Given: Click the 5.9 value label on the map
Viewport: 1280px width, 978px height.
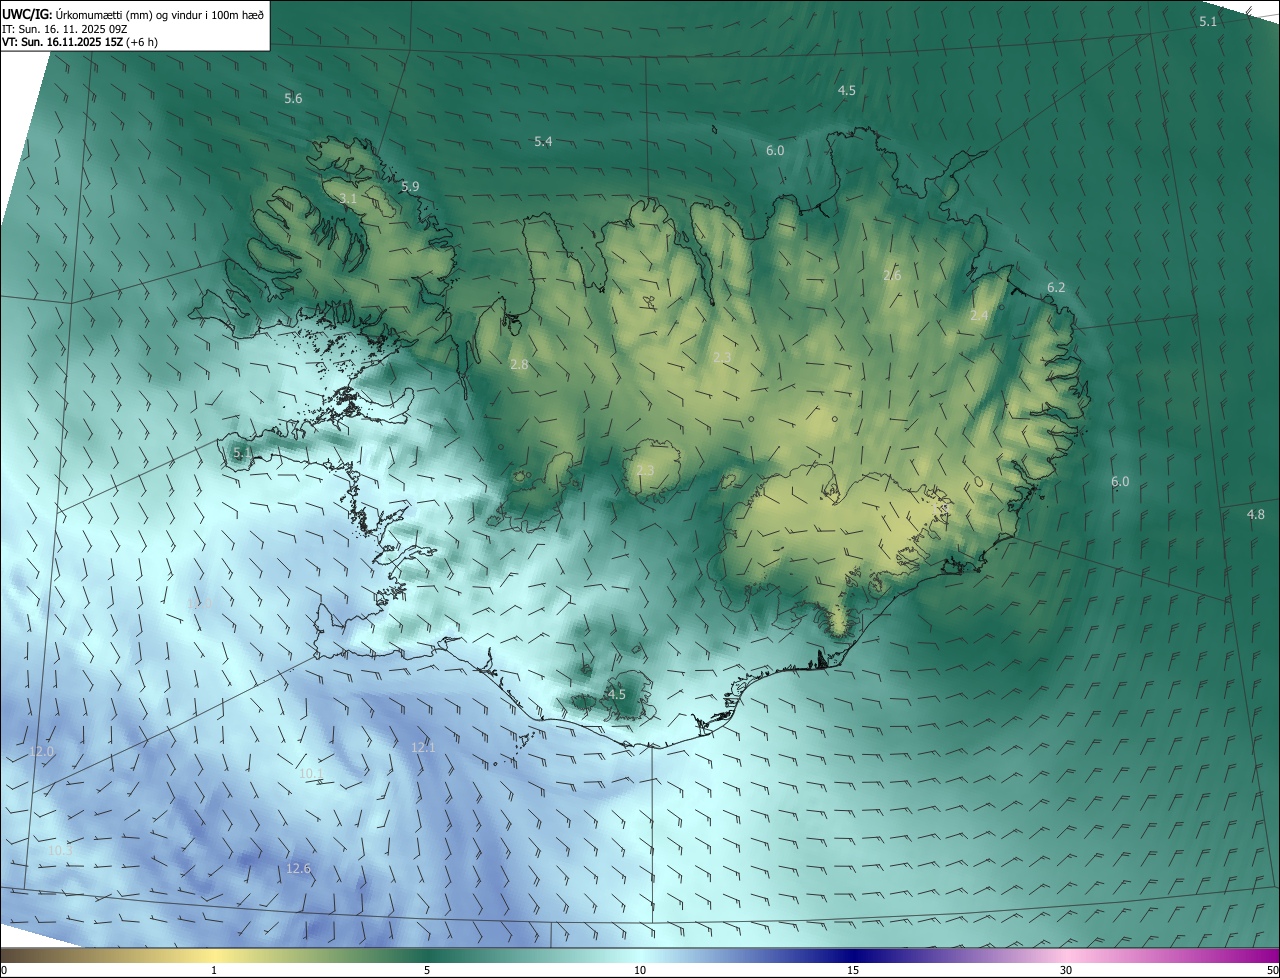Looking at the screenshot, I should [410, 187].
